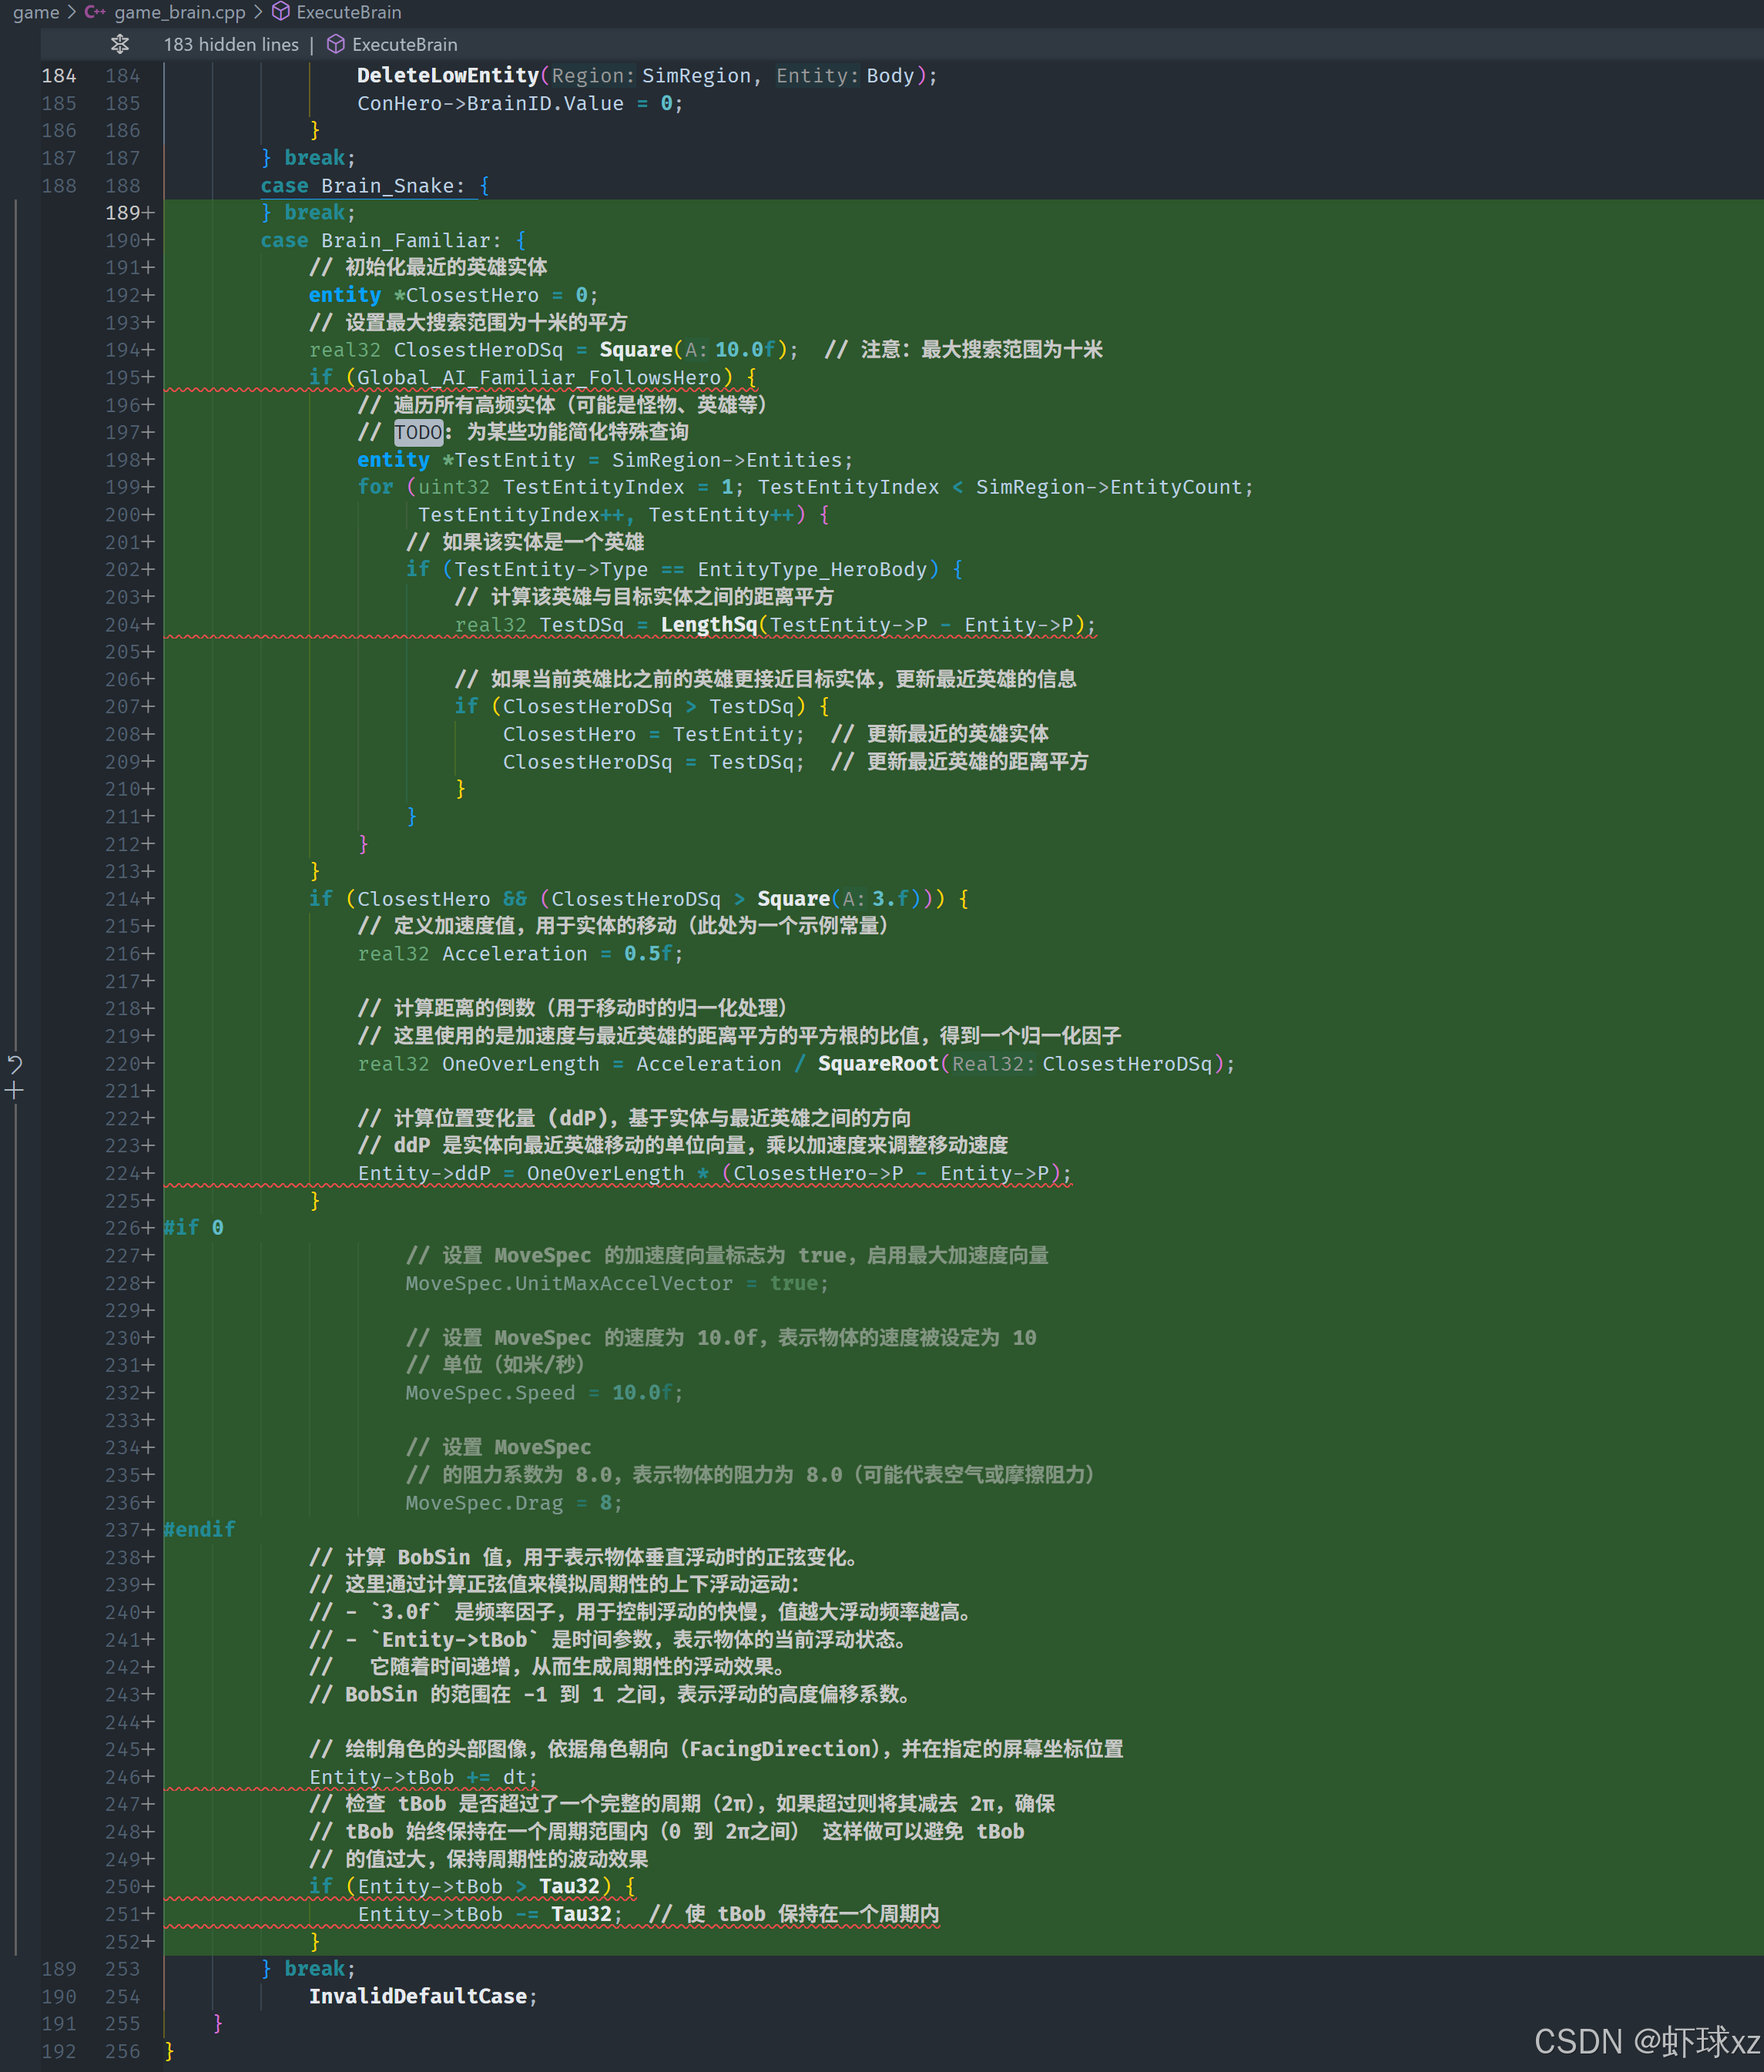
Task: Click the highlighted TODO keyword
Action: [418, 432]
